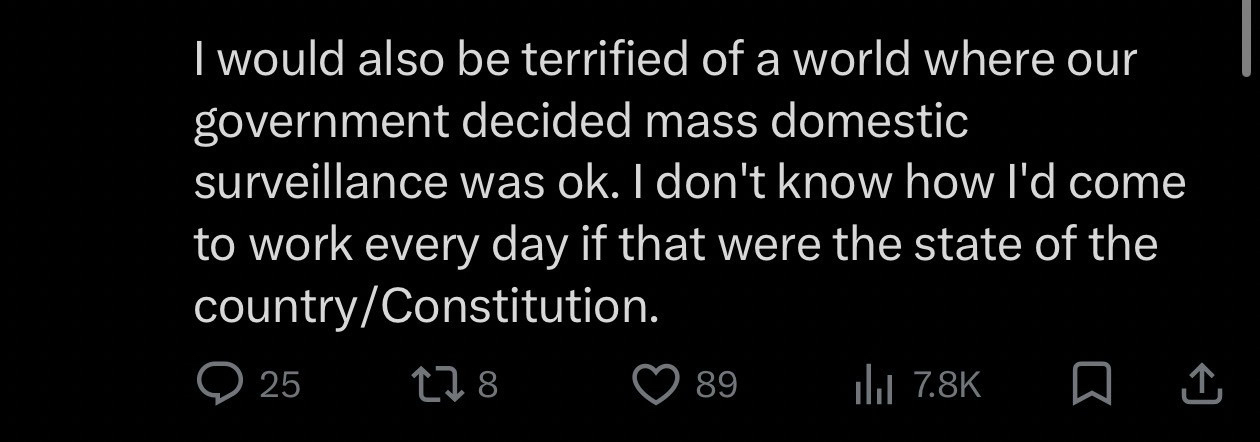Open the share menu via upload arrow icon
This screenshot has width=1260, height=442.
pyautogui.click(x=1199, y=385)
